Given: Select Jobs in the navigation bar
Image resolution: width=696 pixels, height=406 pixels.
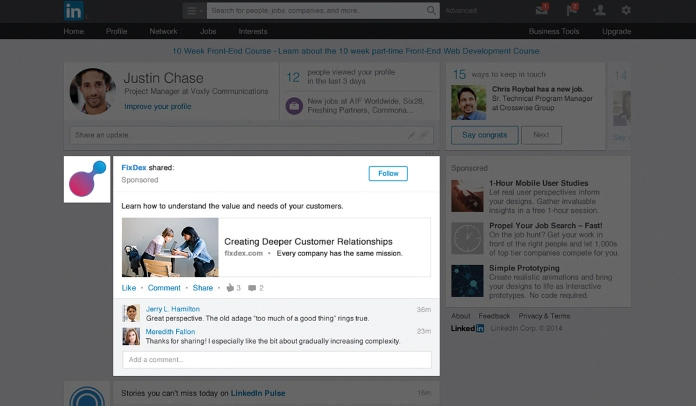Looking at the screenshot, I should pos(207,31).
